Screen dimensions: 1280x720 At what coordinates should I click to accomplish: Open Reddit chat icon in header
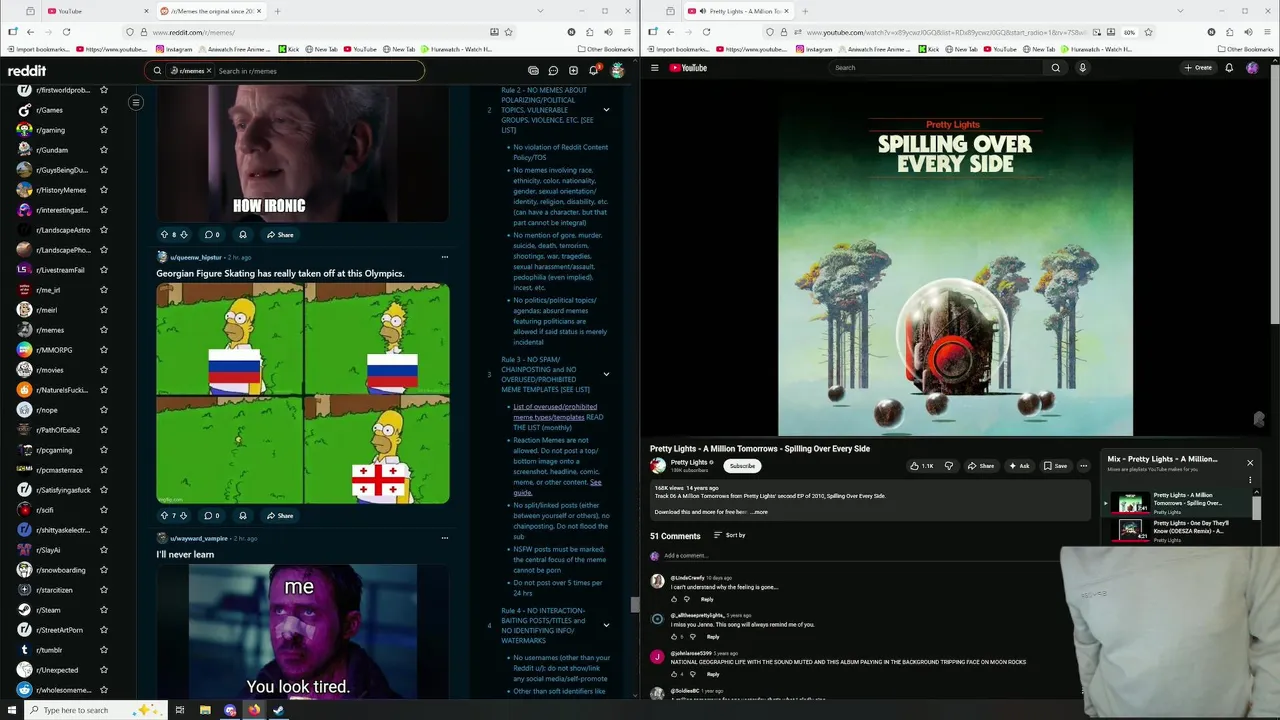[x=553, y=71]
